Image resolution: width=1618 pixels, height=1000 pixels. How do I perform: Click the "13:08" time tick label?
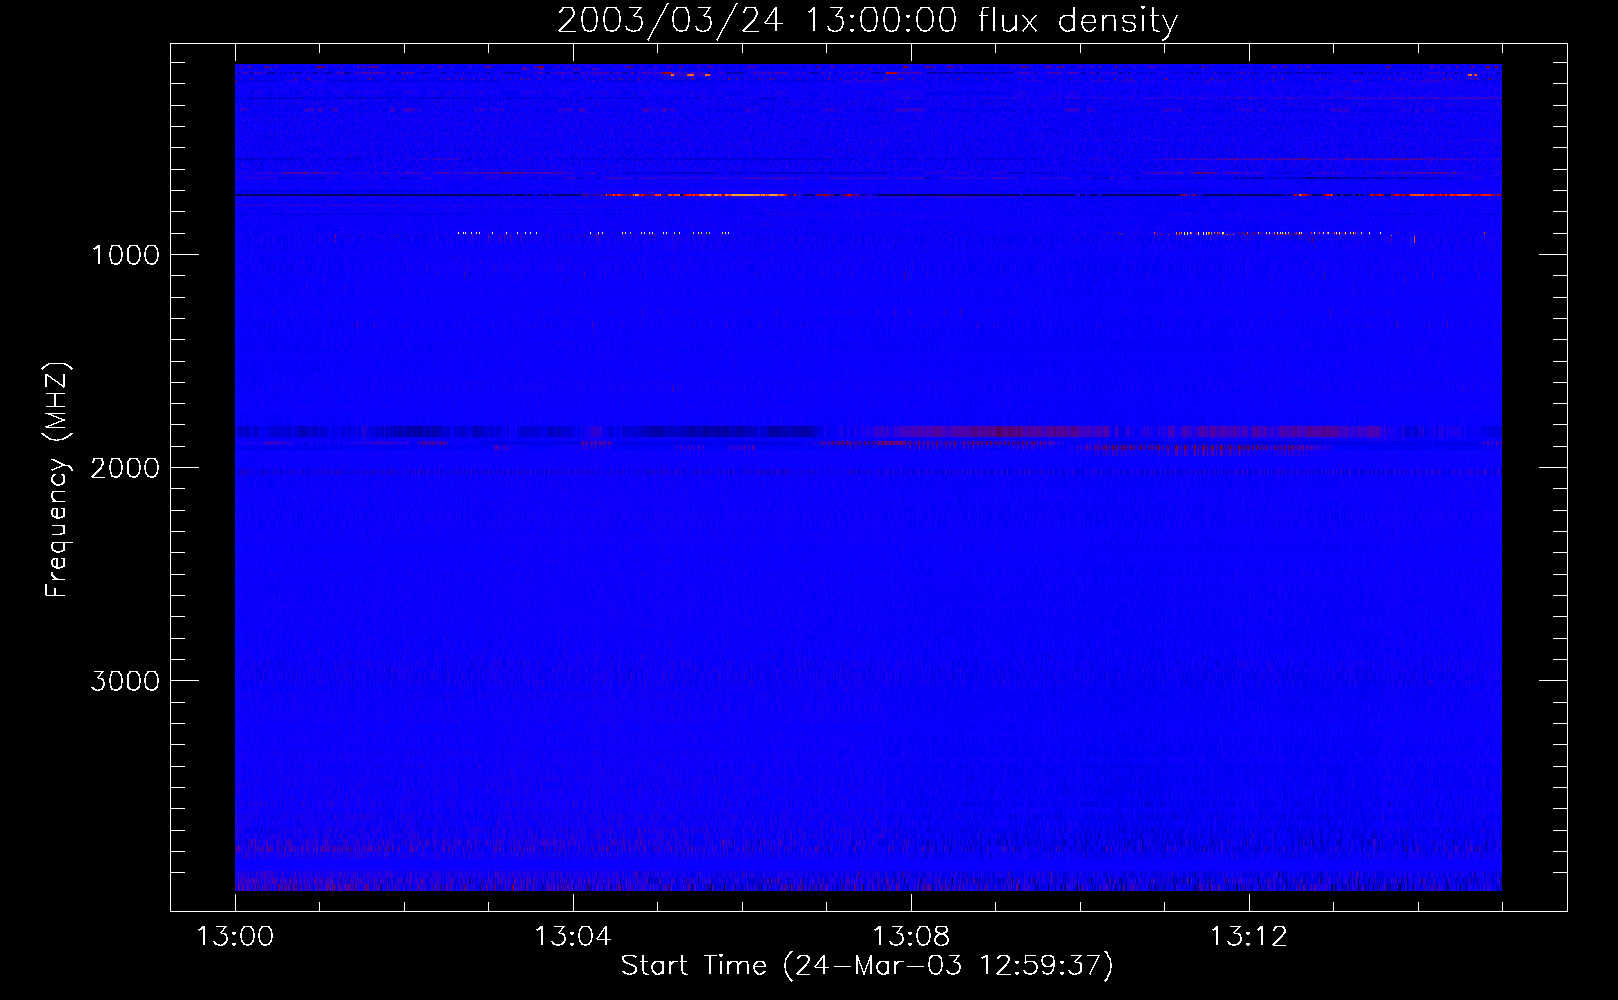pyautogui.click(x=911, y=937)
